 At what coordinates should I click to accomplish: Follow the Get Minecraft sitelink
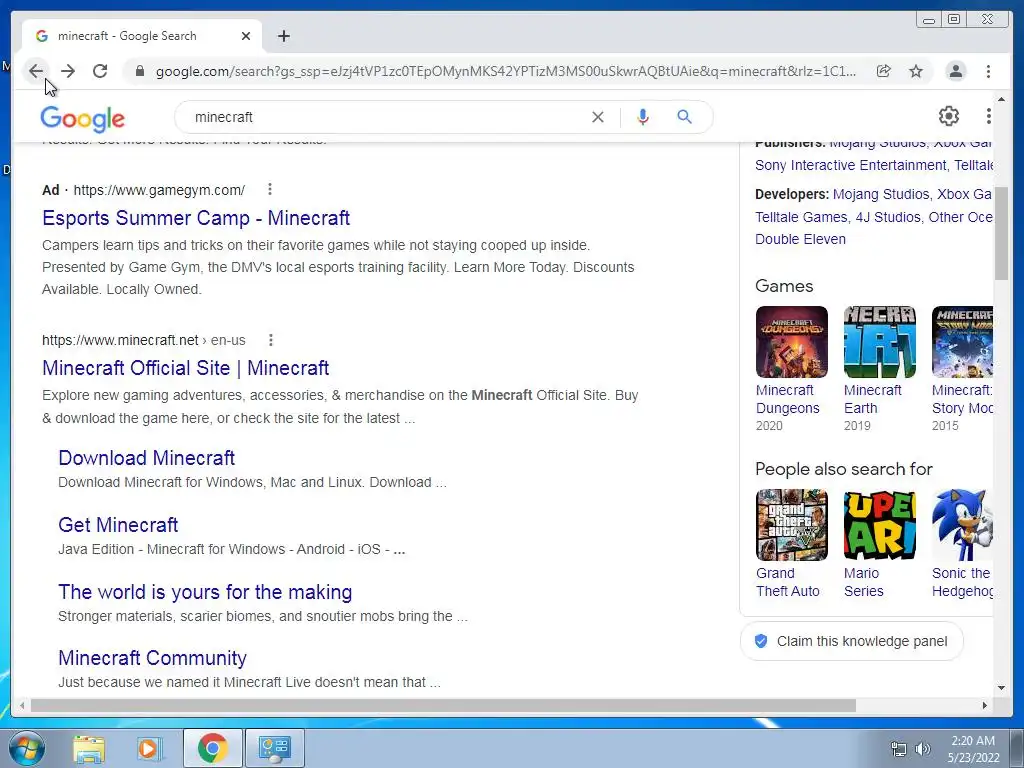point(118,524)
